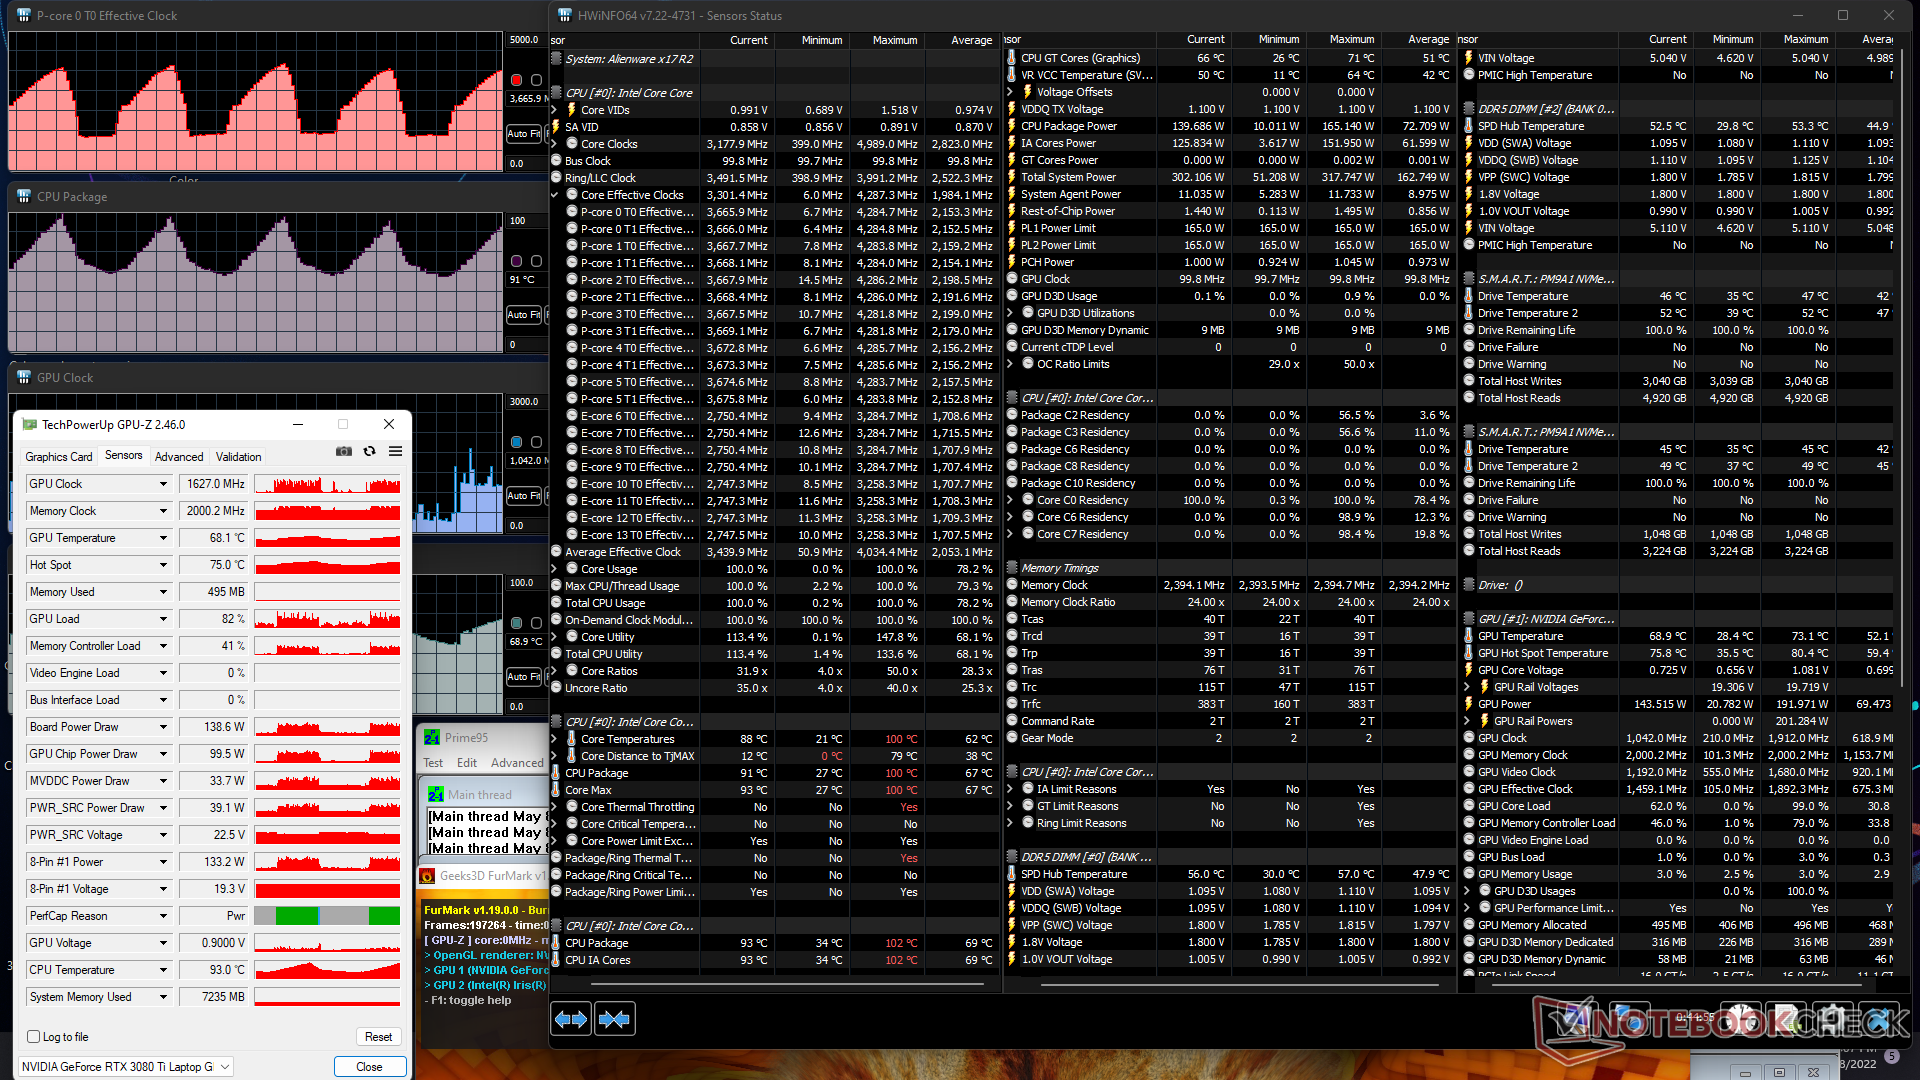This screenshot has width=1920, height=1080.
Task: Click the notification count badge showing 5
Action: tap(1891, 1056)
